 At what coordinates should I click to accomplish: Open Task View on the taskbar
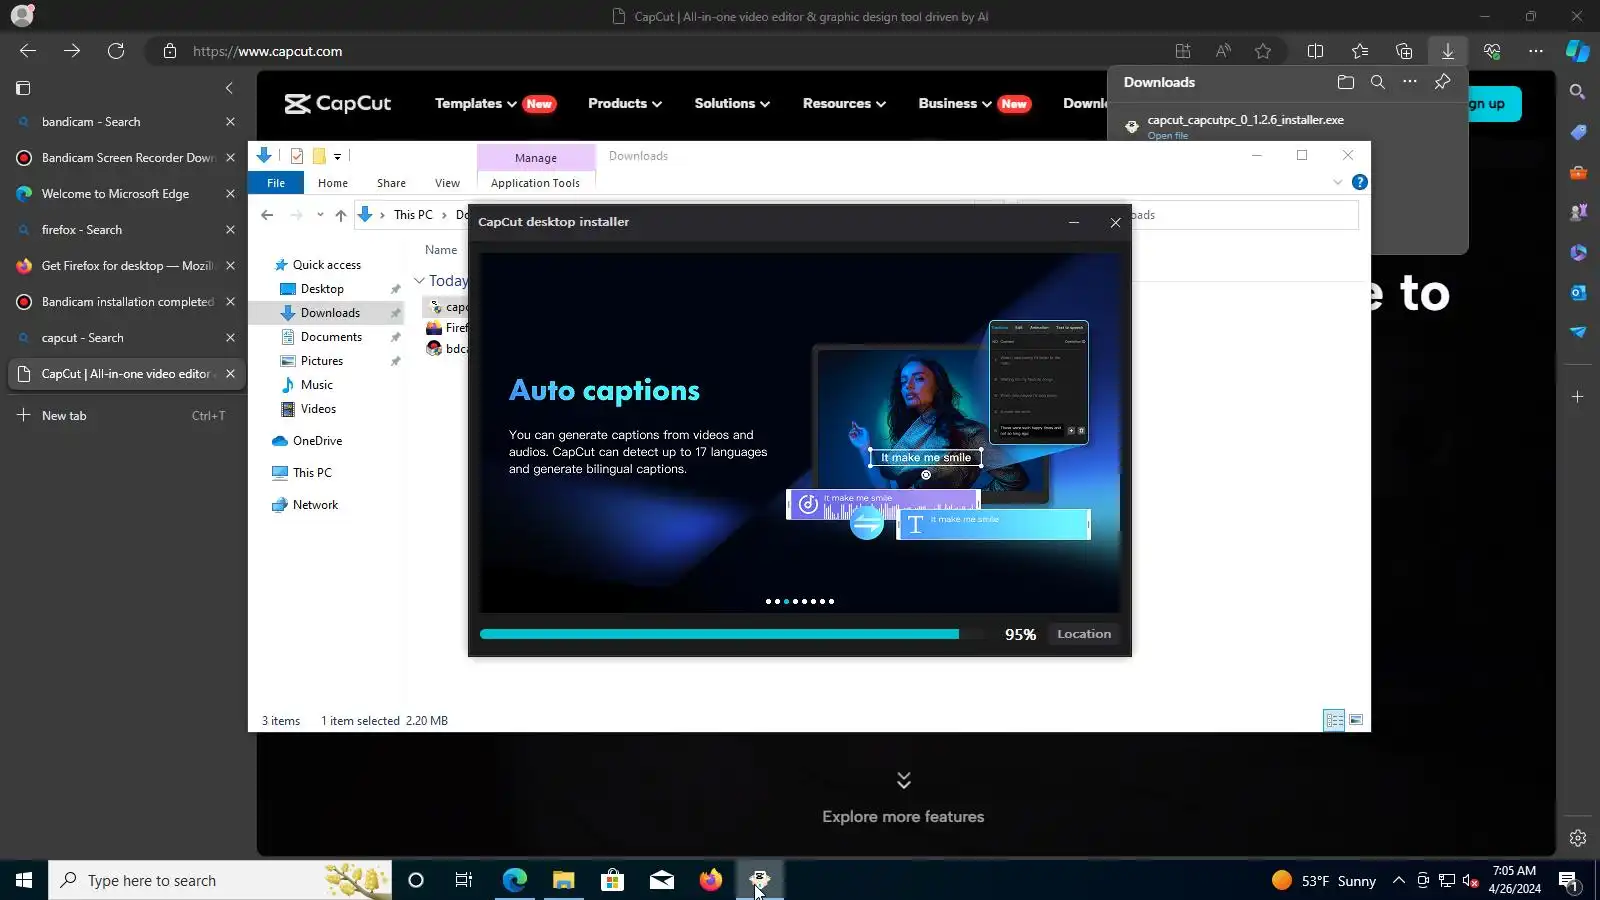pyautogui.click(x=464, y=880)
